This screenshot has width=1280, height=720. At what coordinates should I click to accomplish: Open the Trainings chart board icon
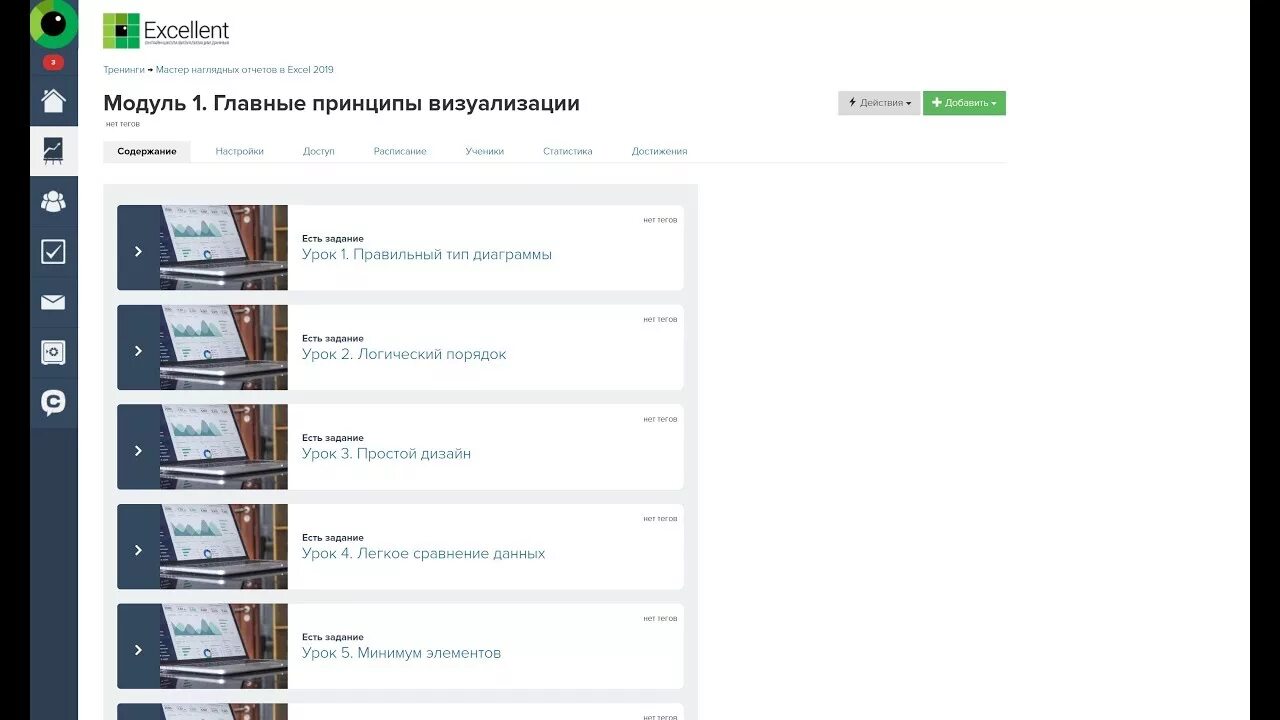[53, 151]
